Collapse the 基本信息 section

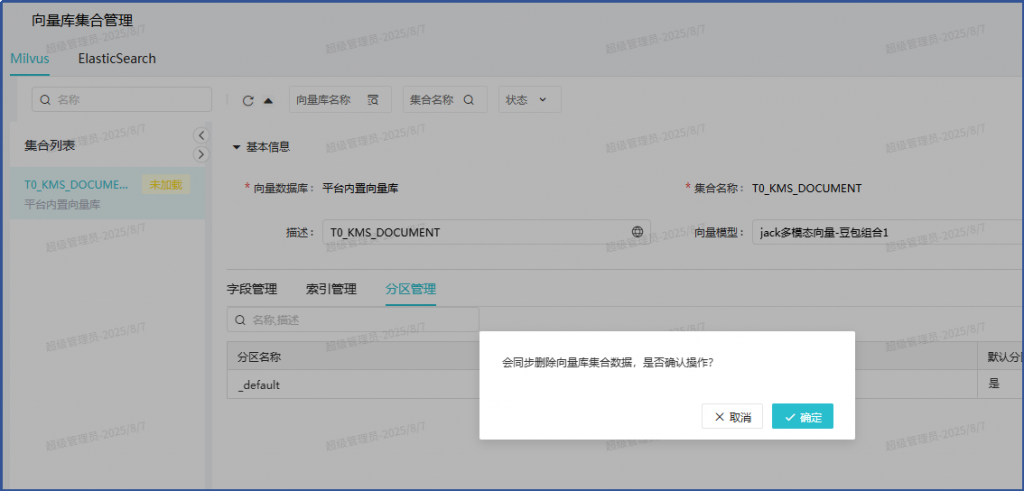pyautogui.click(x=237, y=147)
